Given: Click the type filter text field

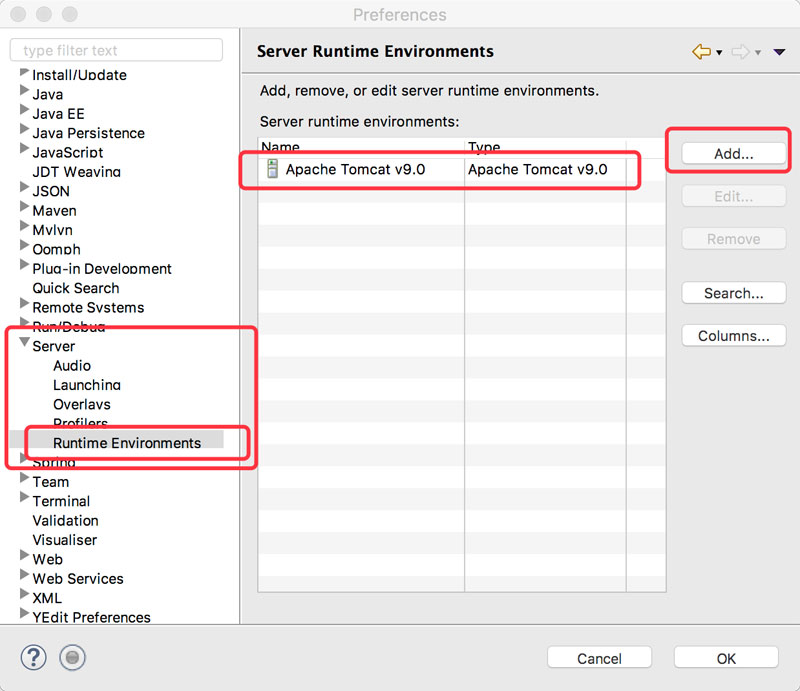Looking at the screenshot, I should tap(116, 49).
